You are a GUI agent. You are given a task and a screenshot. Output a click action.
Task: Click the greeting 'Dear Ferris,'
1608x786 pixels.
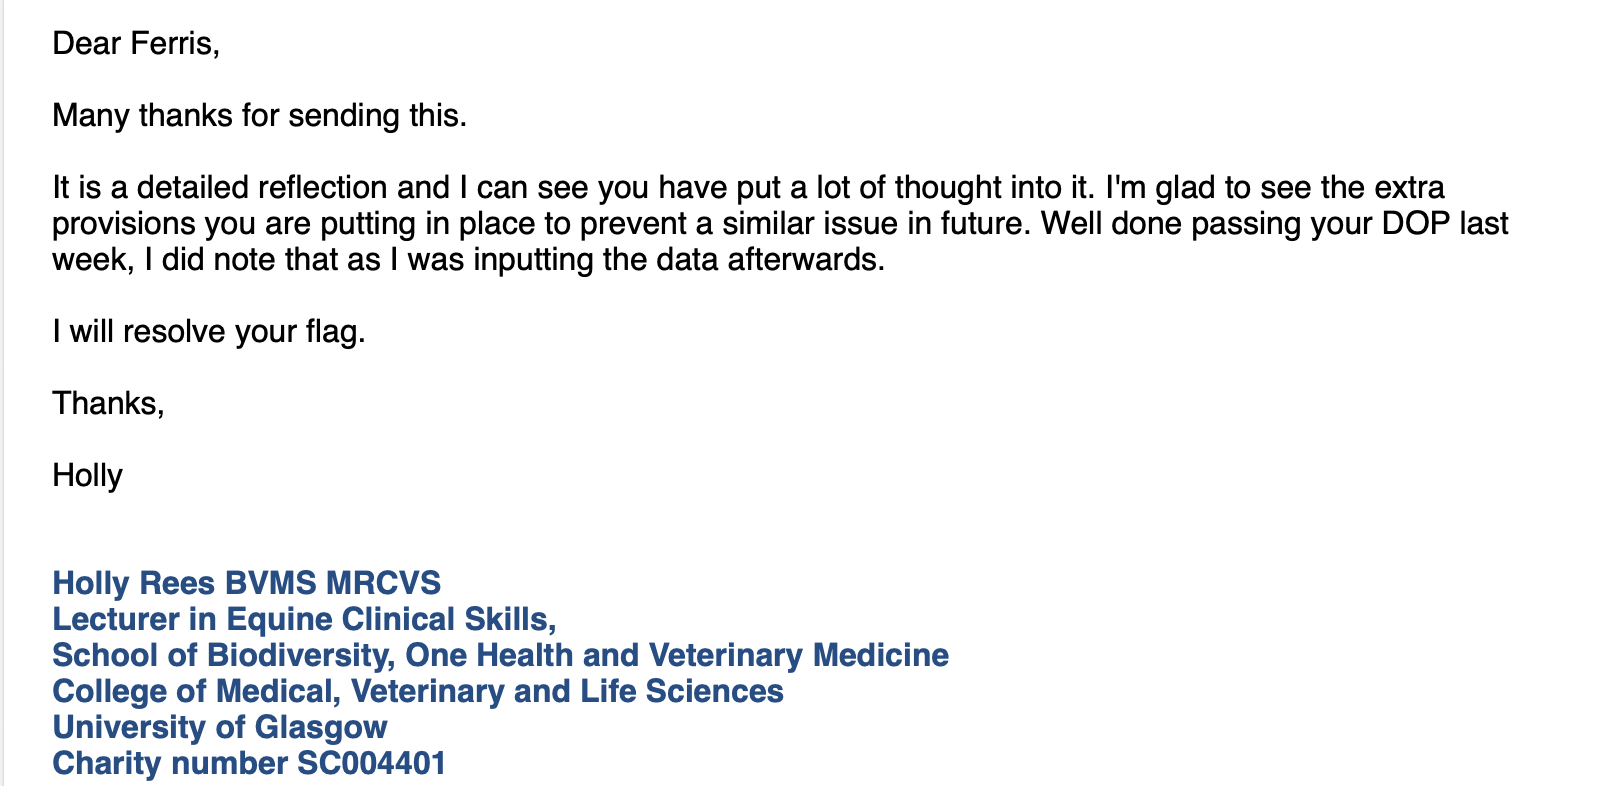[x=136, y=44]
